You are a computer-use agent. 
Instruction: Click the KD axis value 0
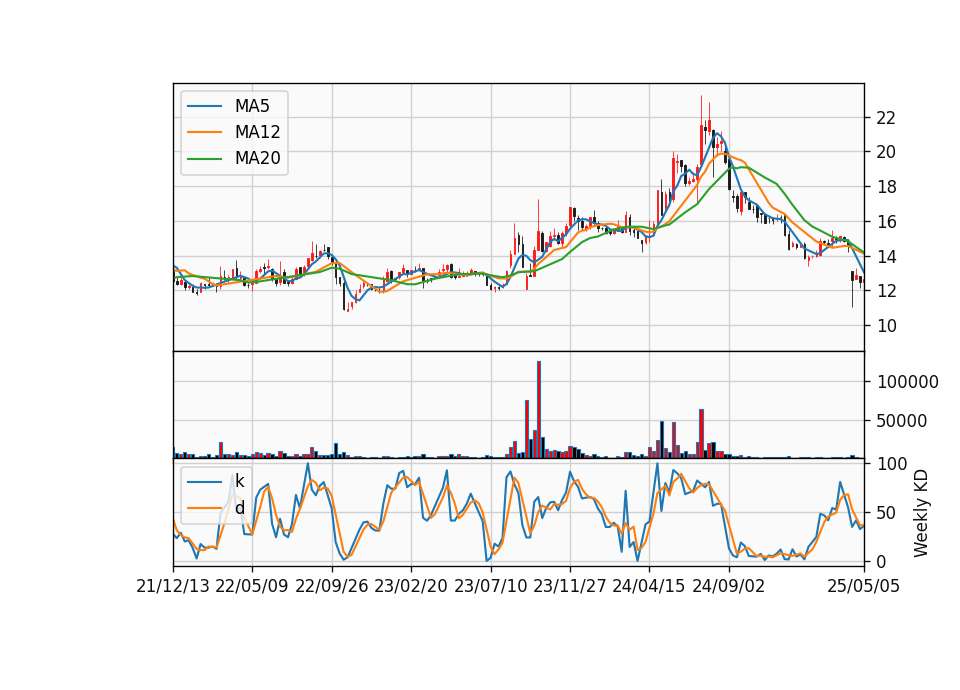[x=882, y=561]
